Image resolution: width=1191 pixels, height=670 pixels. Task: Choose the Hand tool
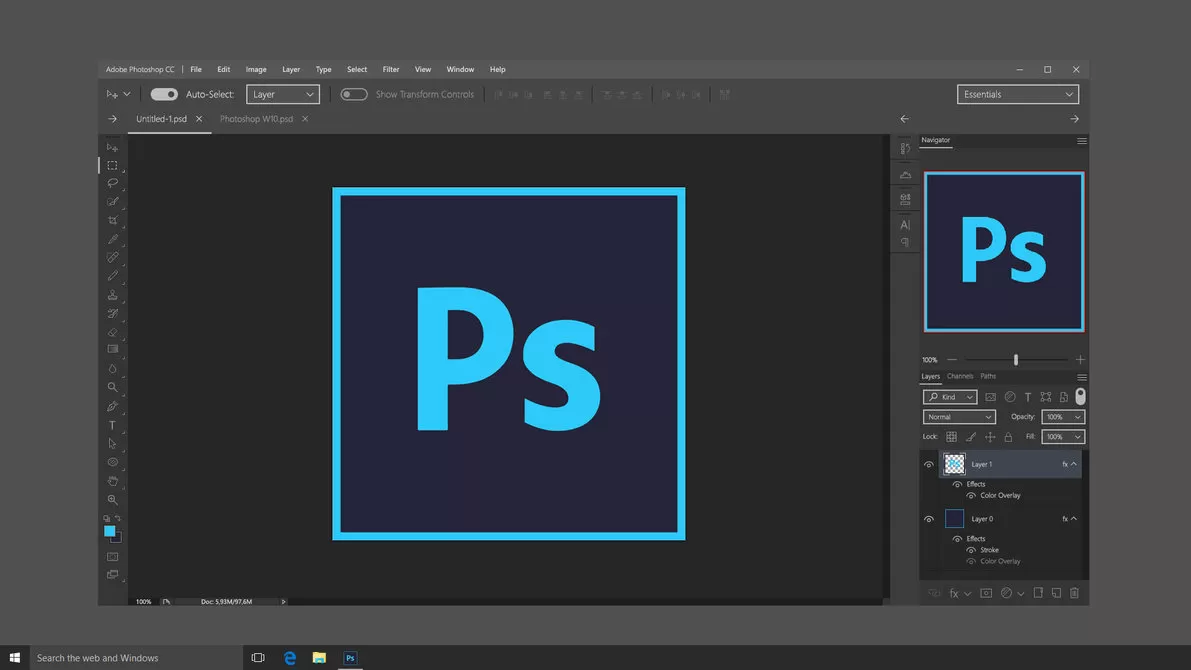112,481
